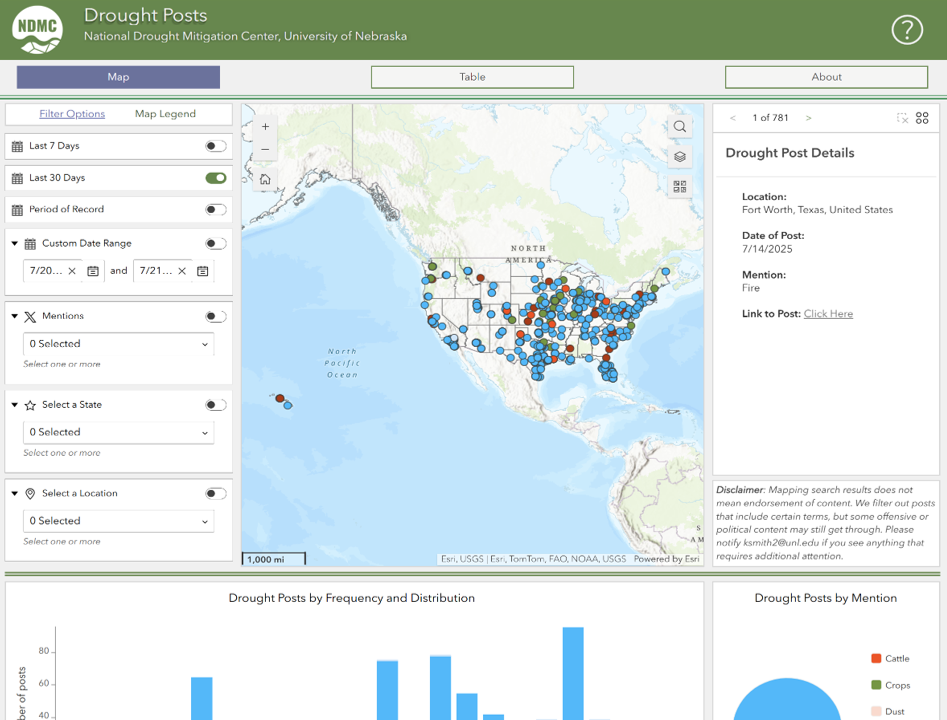Open end date calendar picker

203,271
